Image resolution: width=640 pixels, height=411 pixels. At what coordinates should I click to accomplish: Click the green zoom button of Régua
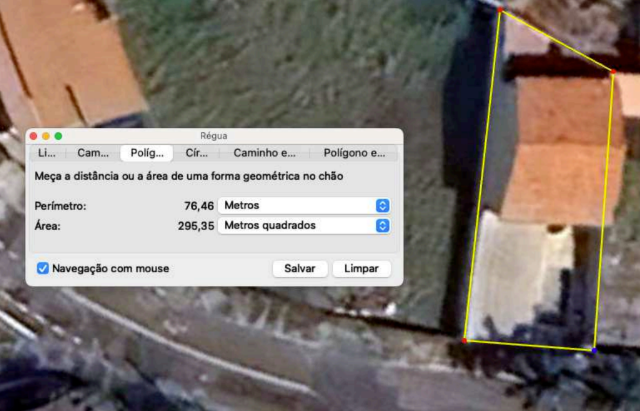point(59,135)
